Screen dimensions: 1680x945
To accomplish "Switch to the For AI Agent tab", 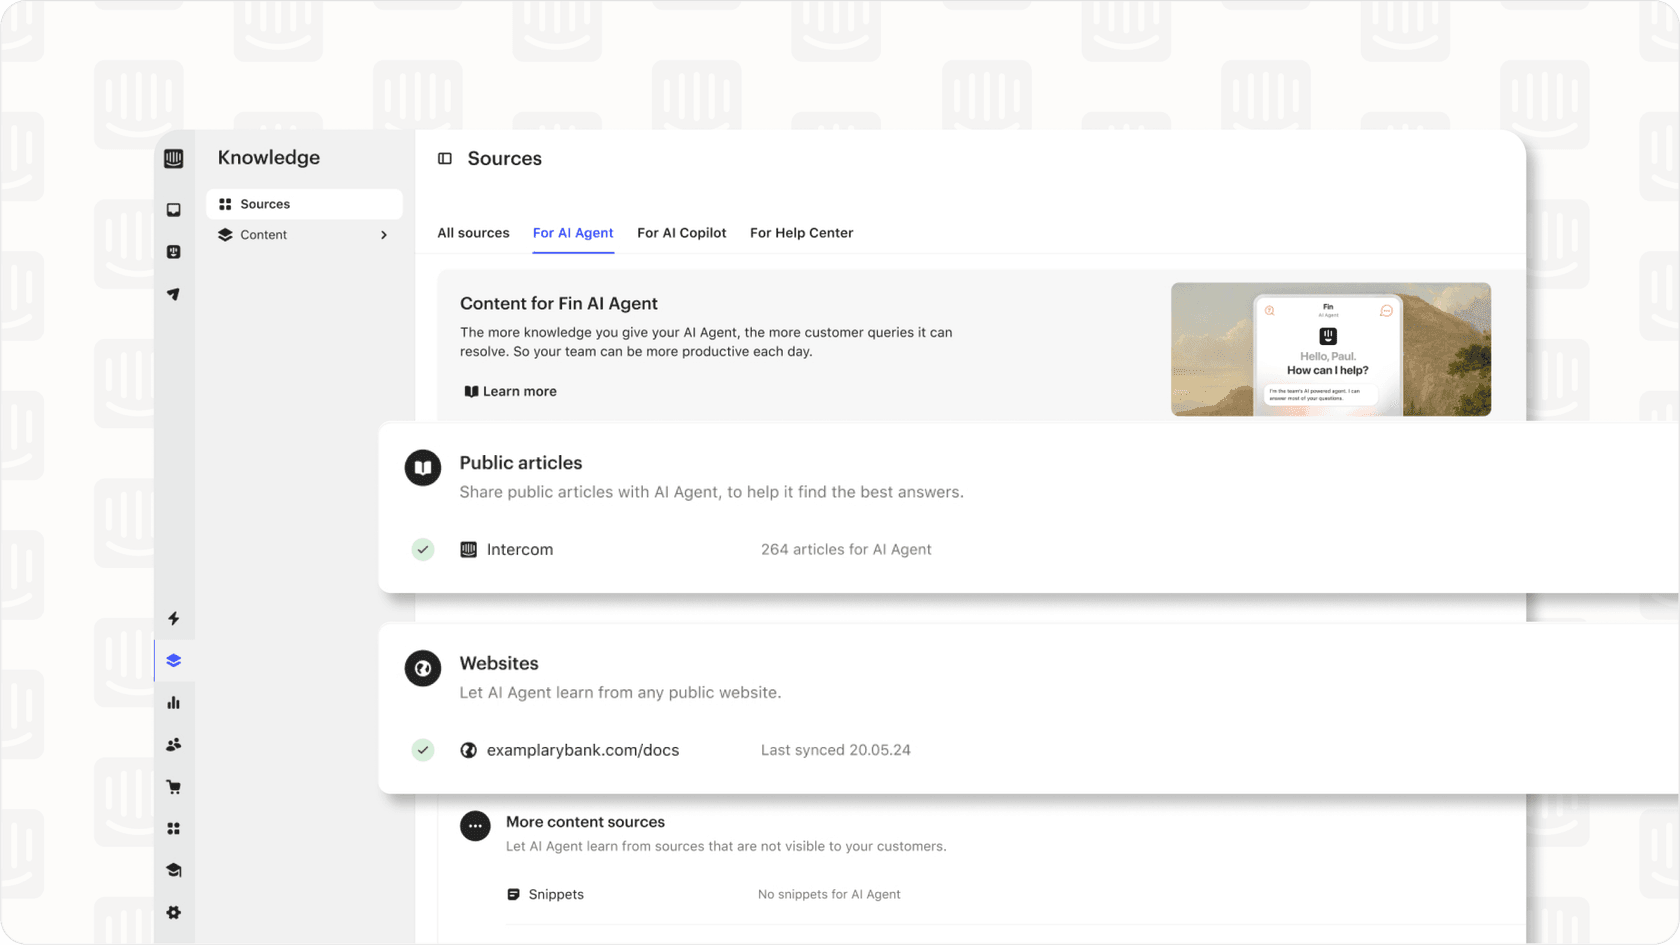I will 573,233.
